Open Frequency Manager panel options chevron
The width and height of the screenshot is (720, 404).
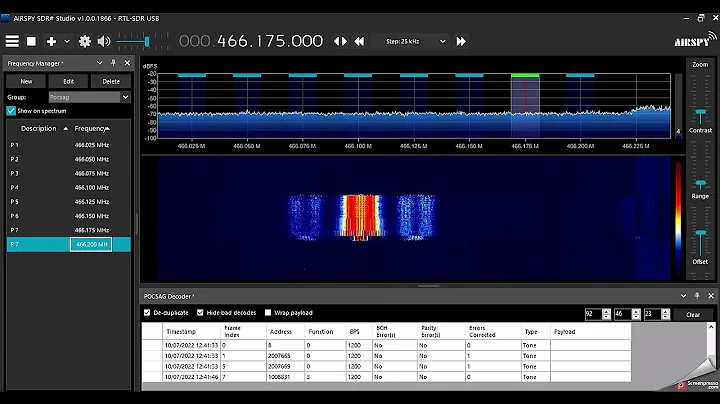pos(99,63)
